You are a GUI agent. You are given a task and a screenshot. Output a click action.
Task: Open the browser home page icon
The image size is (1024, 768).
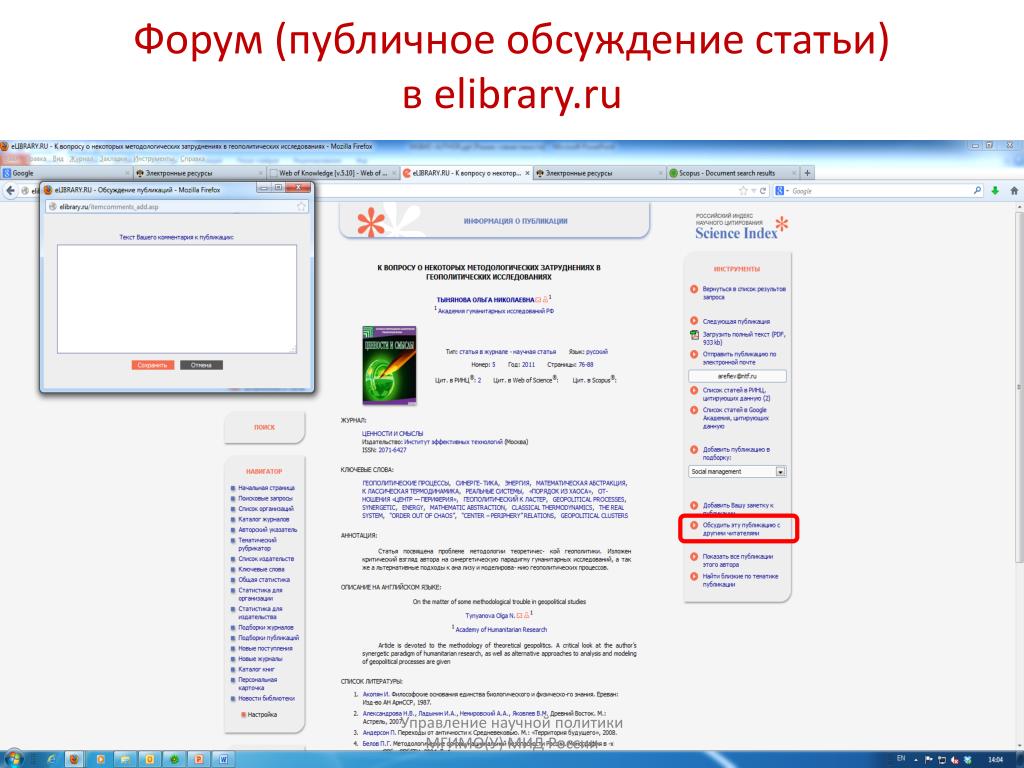click(x=1014, y=191)
